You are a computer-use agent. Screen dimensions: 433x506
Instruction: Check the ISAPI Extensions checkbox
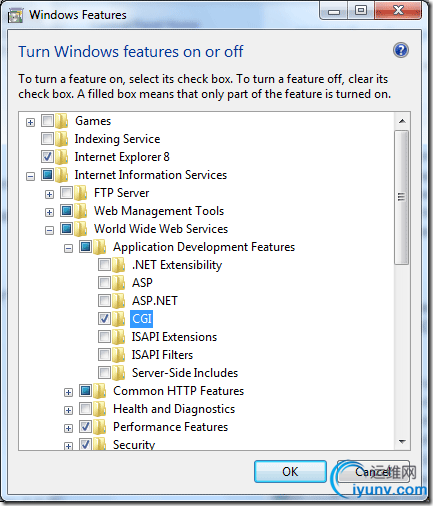pyautogui.click(x=104, y=337)
